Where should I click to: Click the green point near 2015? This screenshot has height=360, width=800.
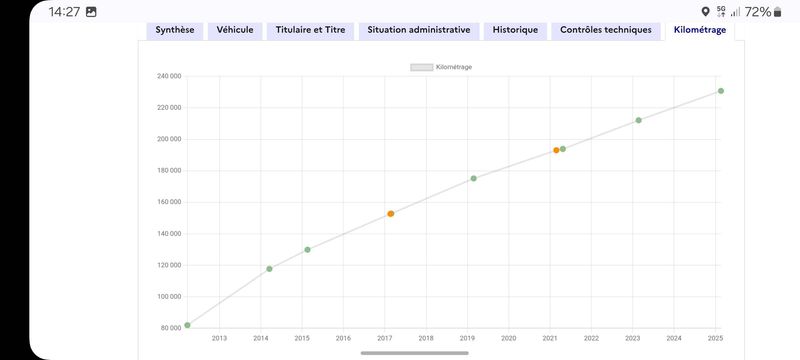point(308,250)
